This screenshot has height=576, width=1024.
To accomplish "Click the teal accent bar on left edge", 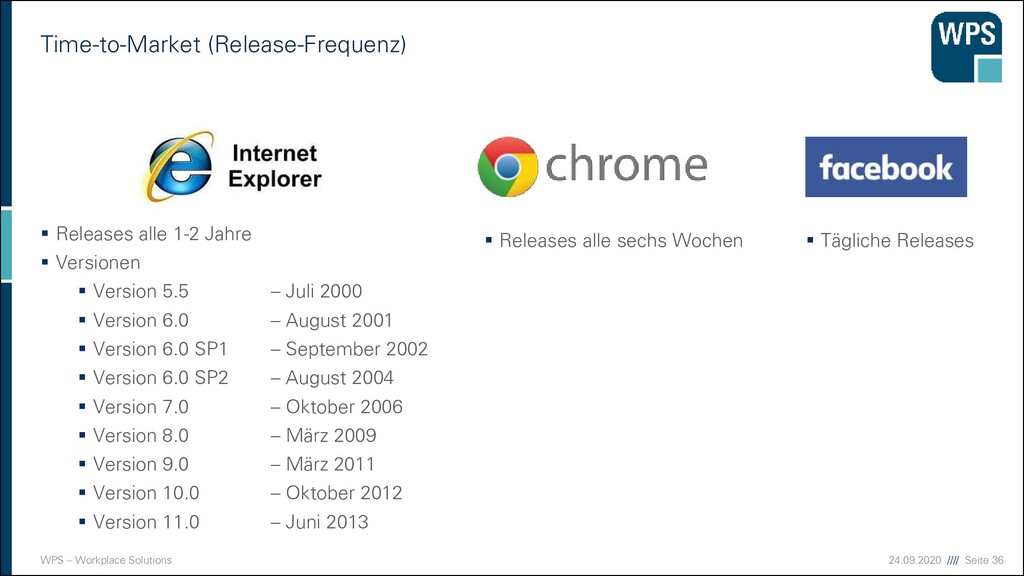I will [6, 245].
